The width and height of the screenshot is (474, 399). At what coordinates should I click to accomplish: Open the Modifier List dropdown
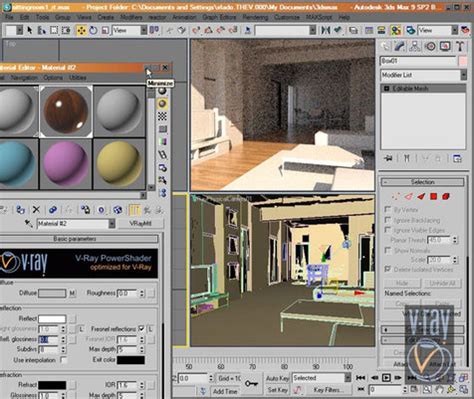pos(463,75)
